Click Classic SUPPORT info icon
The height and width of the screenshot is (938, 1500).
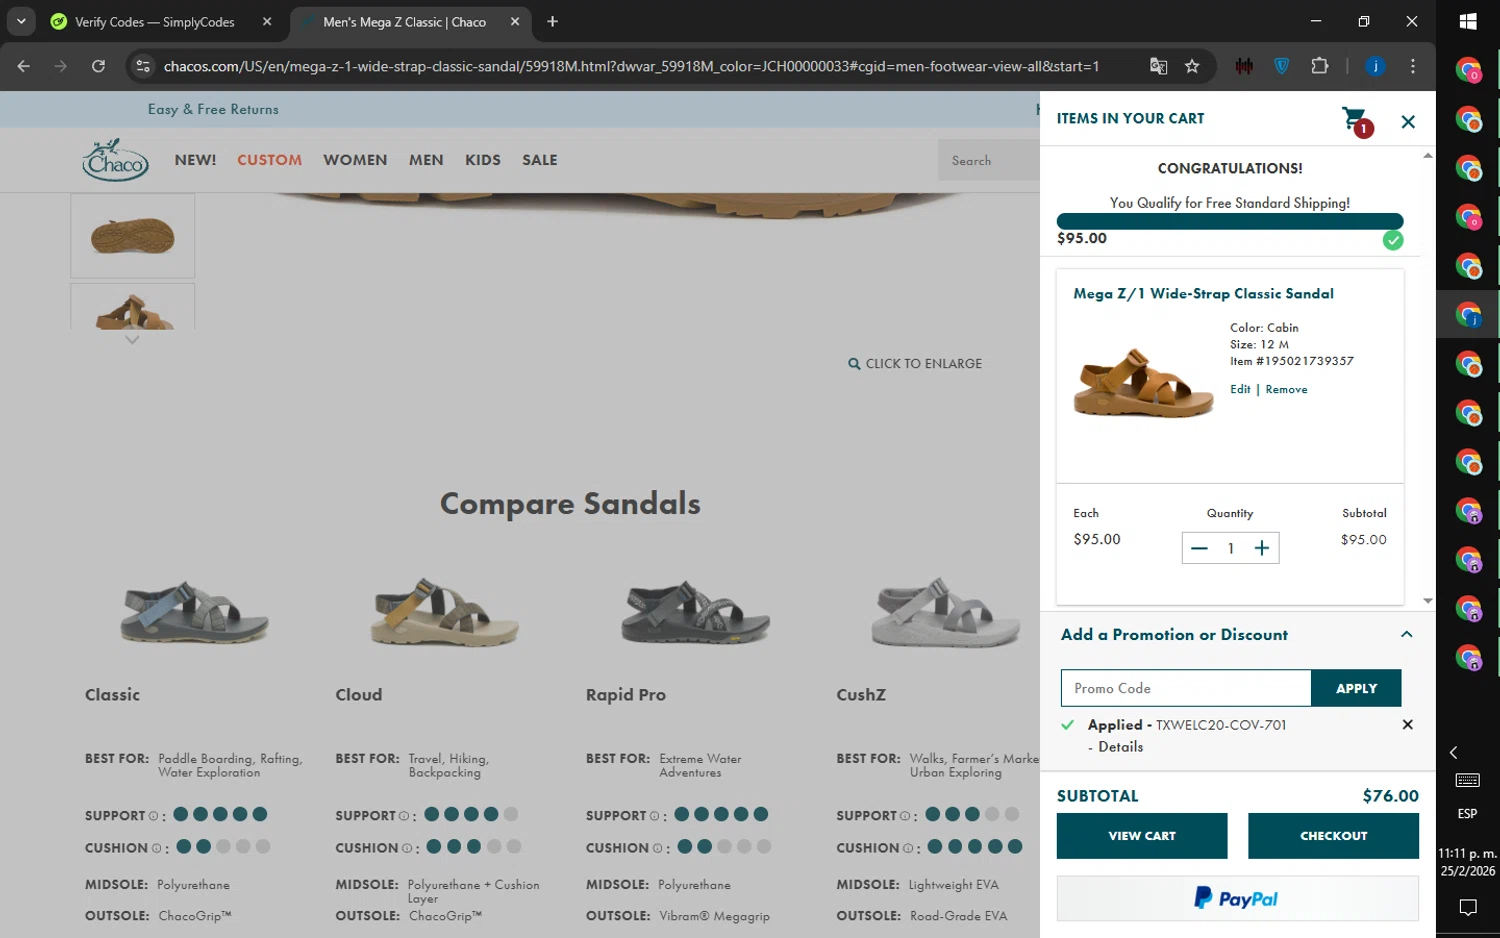pos(153,816)
